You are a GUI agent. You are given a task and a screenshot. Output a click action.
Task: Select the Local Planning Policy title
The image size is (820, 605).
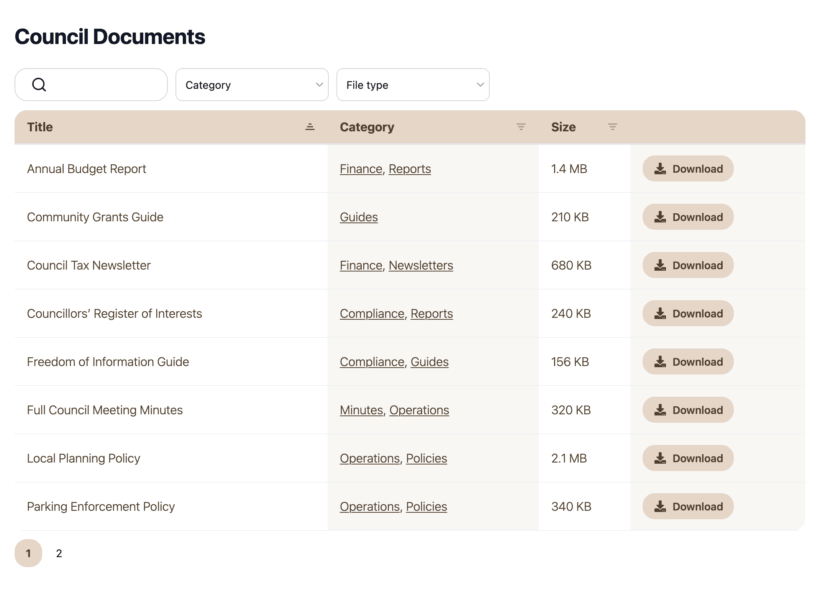pos(84,459)
